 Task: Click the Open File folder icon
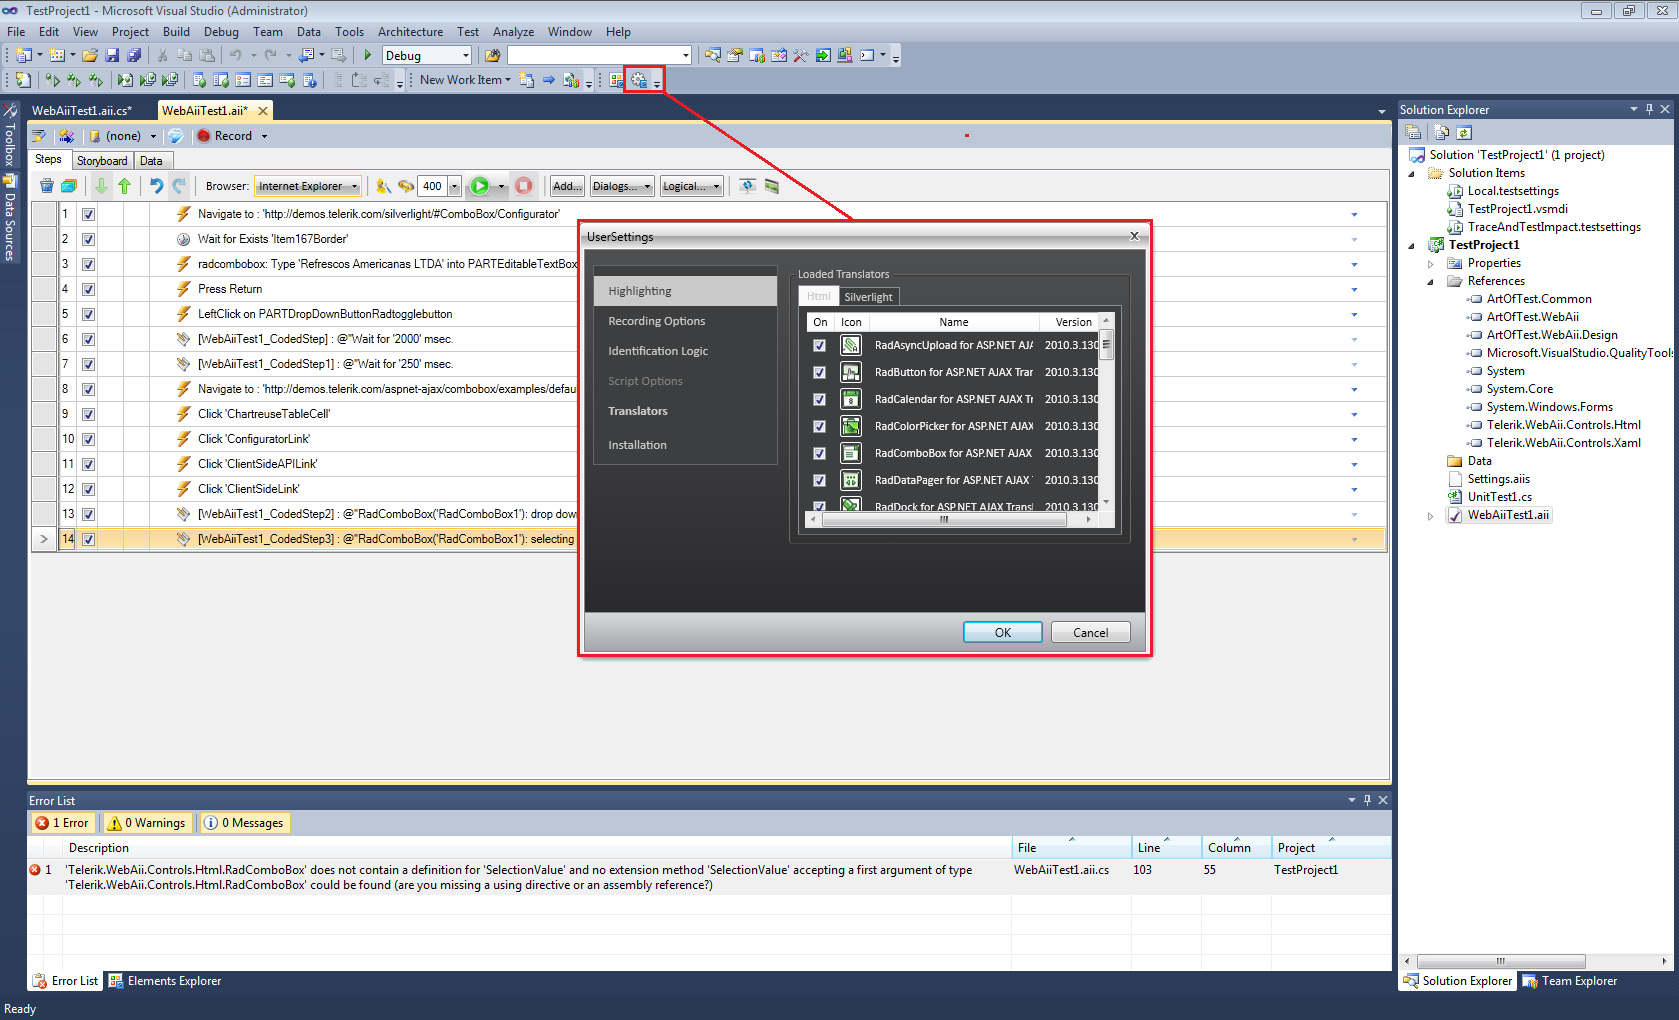(x=90, y=56)
